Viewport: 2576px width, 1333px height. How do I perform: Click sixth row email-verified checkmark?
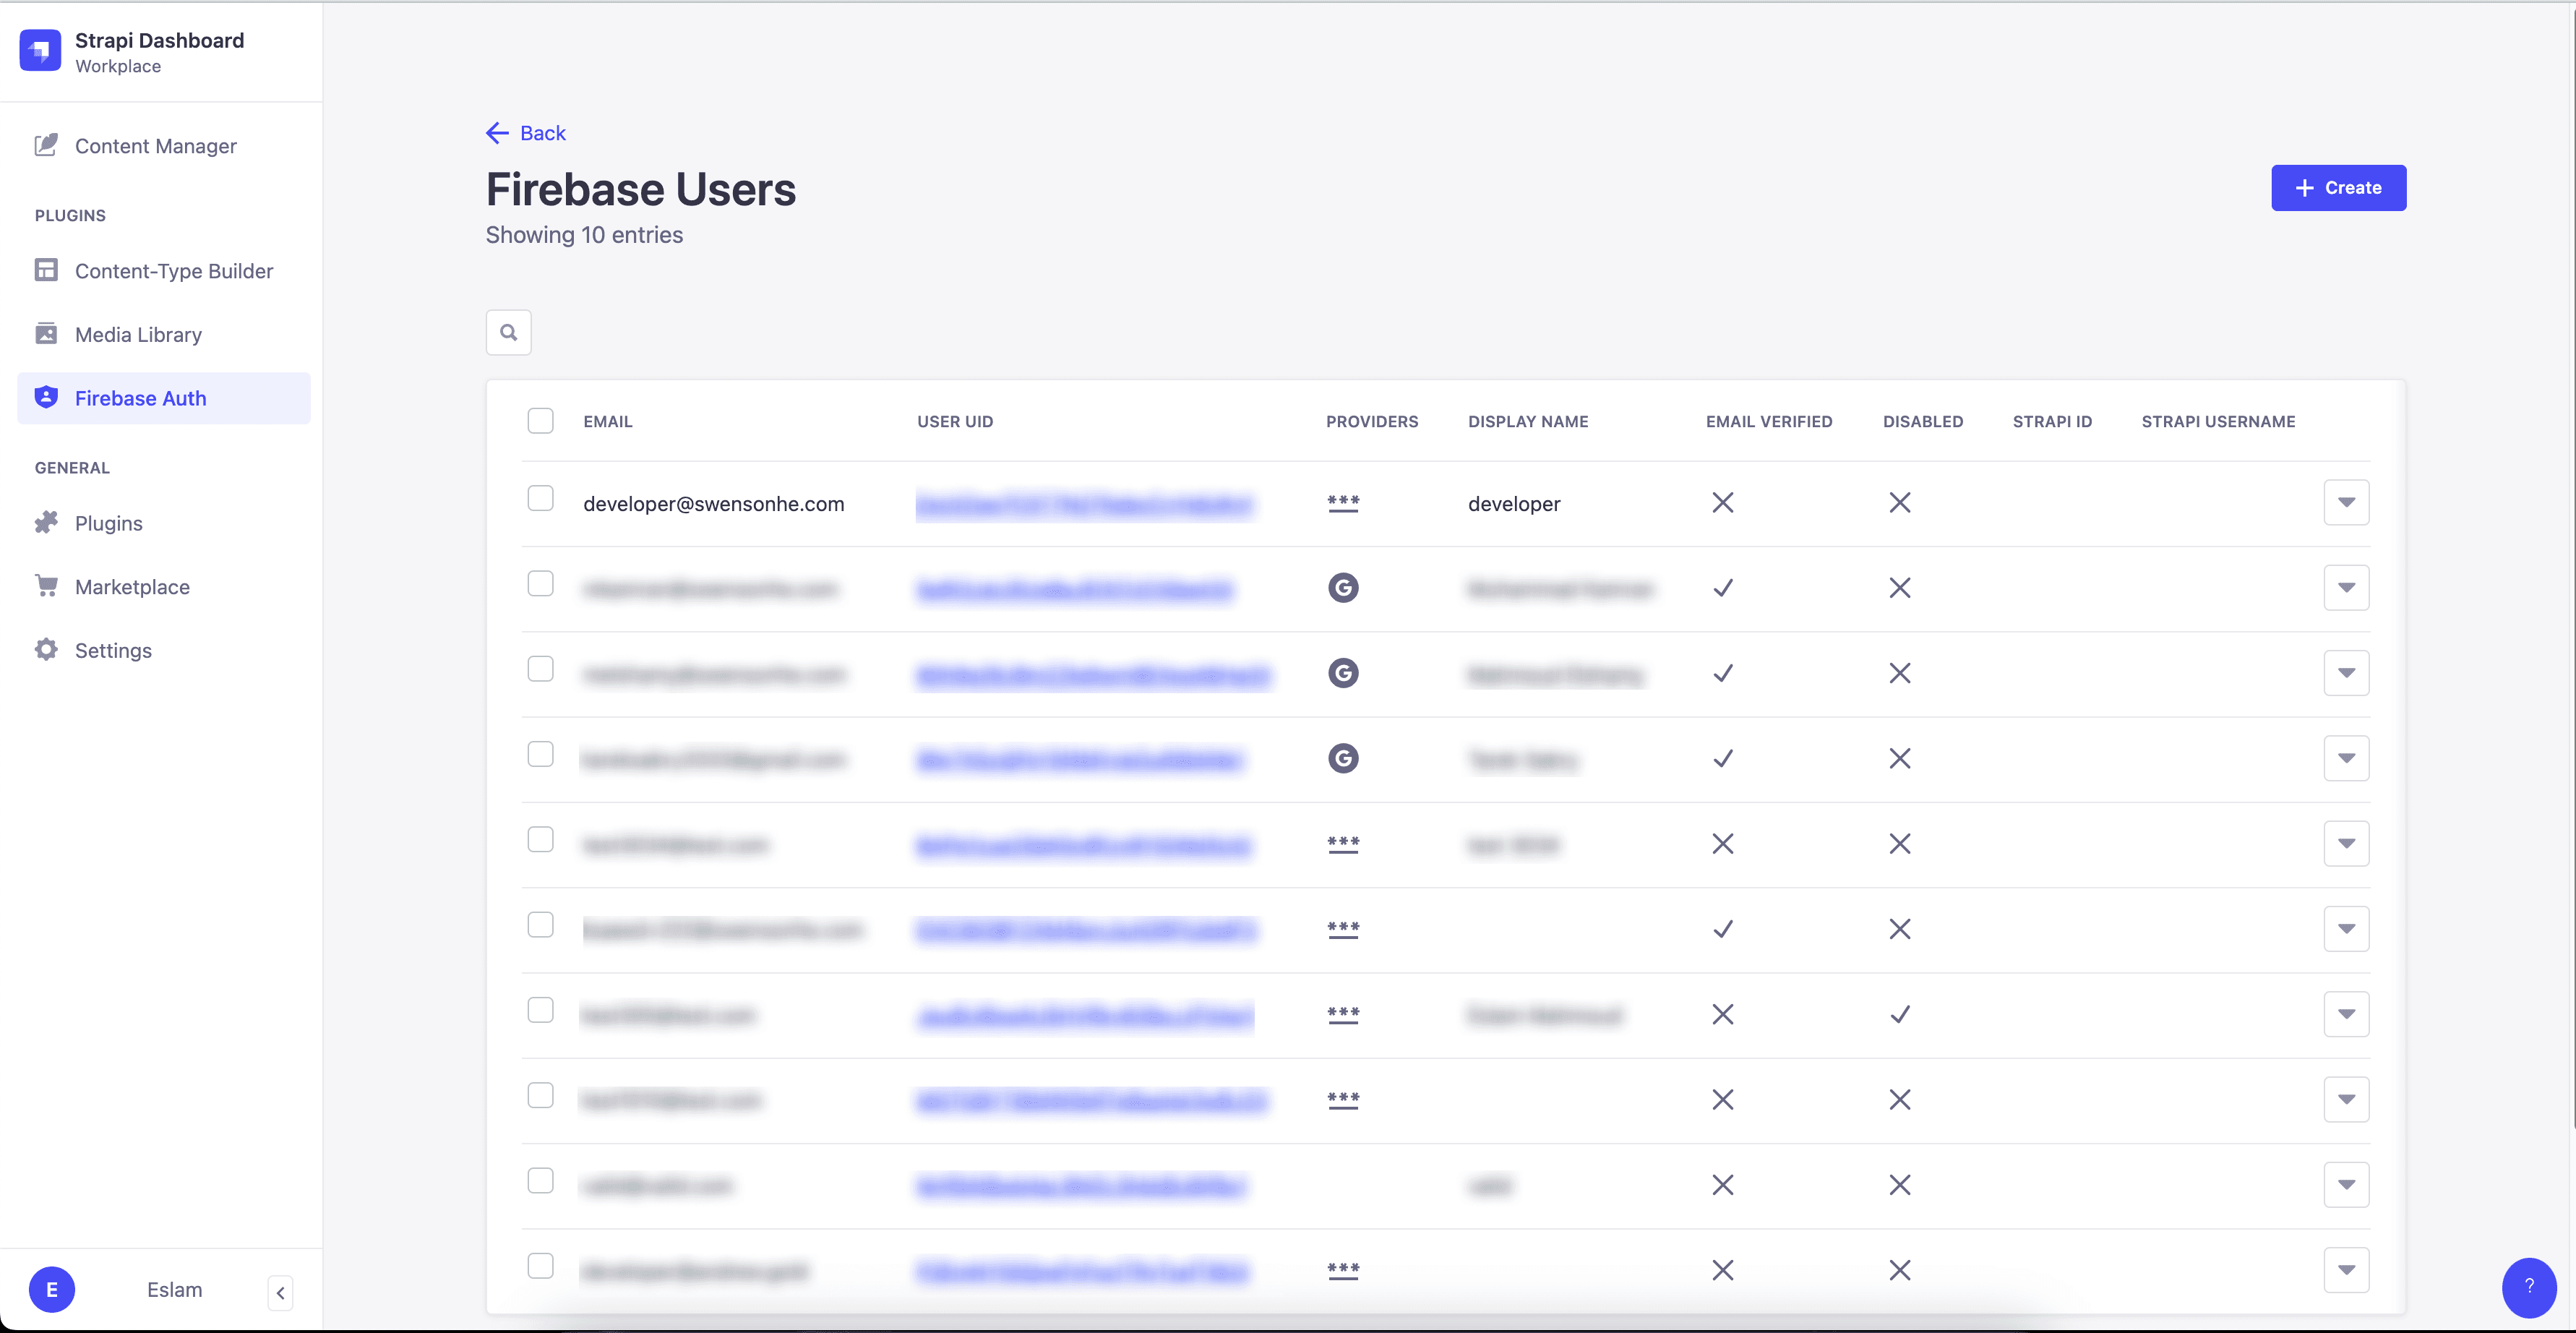pos(1722,929)
